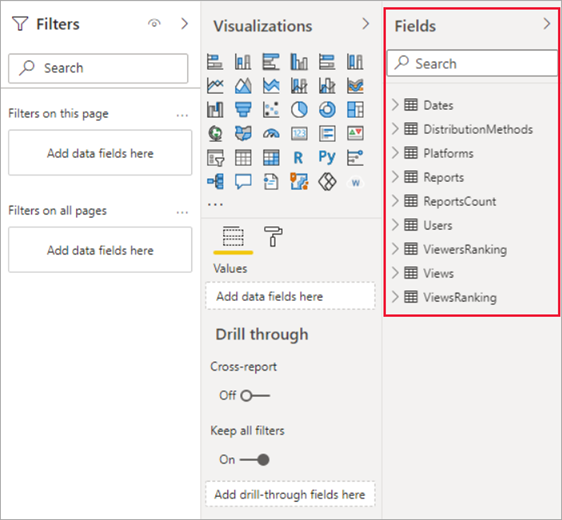Select the Scatter chart visual
The width and height of the screenshot is (562, 520).
tap(271, 110)
